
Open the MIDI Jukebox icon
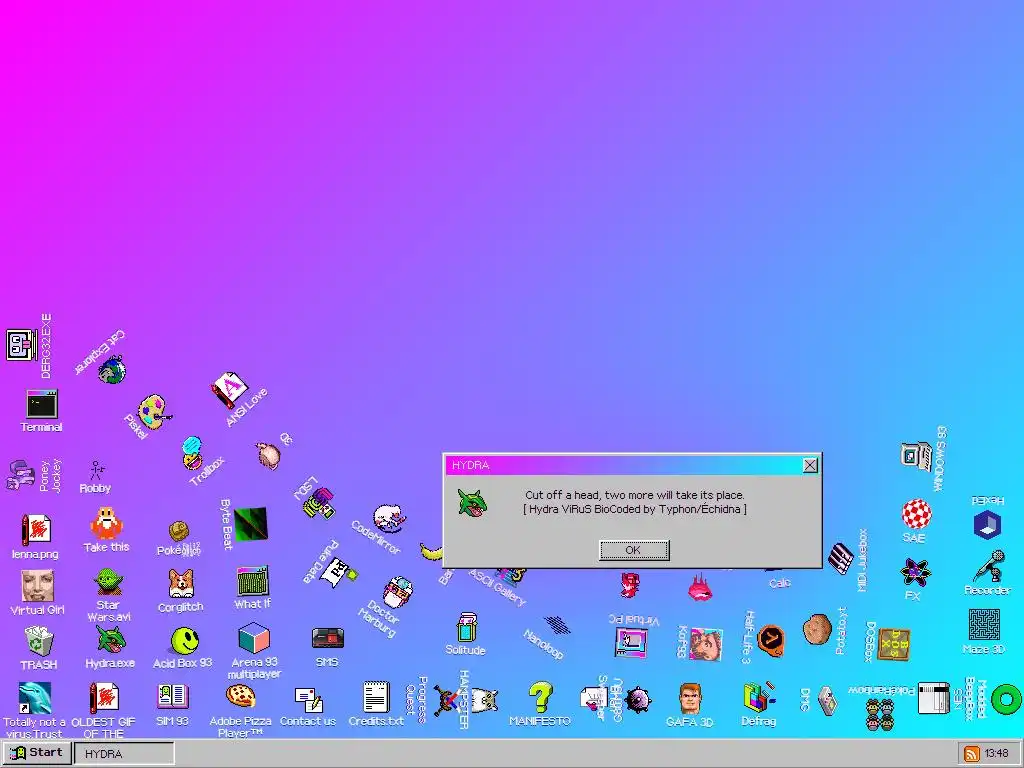pyautogui.click(x=840, y=558)
